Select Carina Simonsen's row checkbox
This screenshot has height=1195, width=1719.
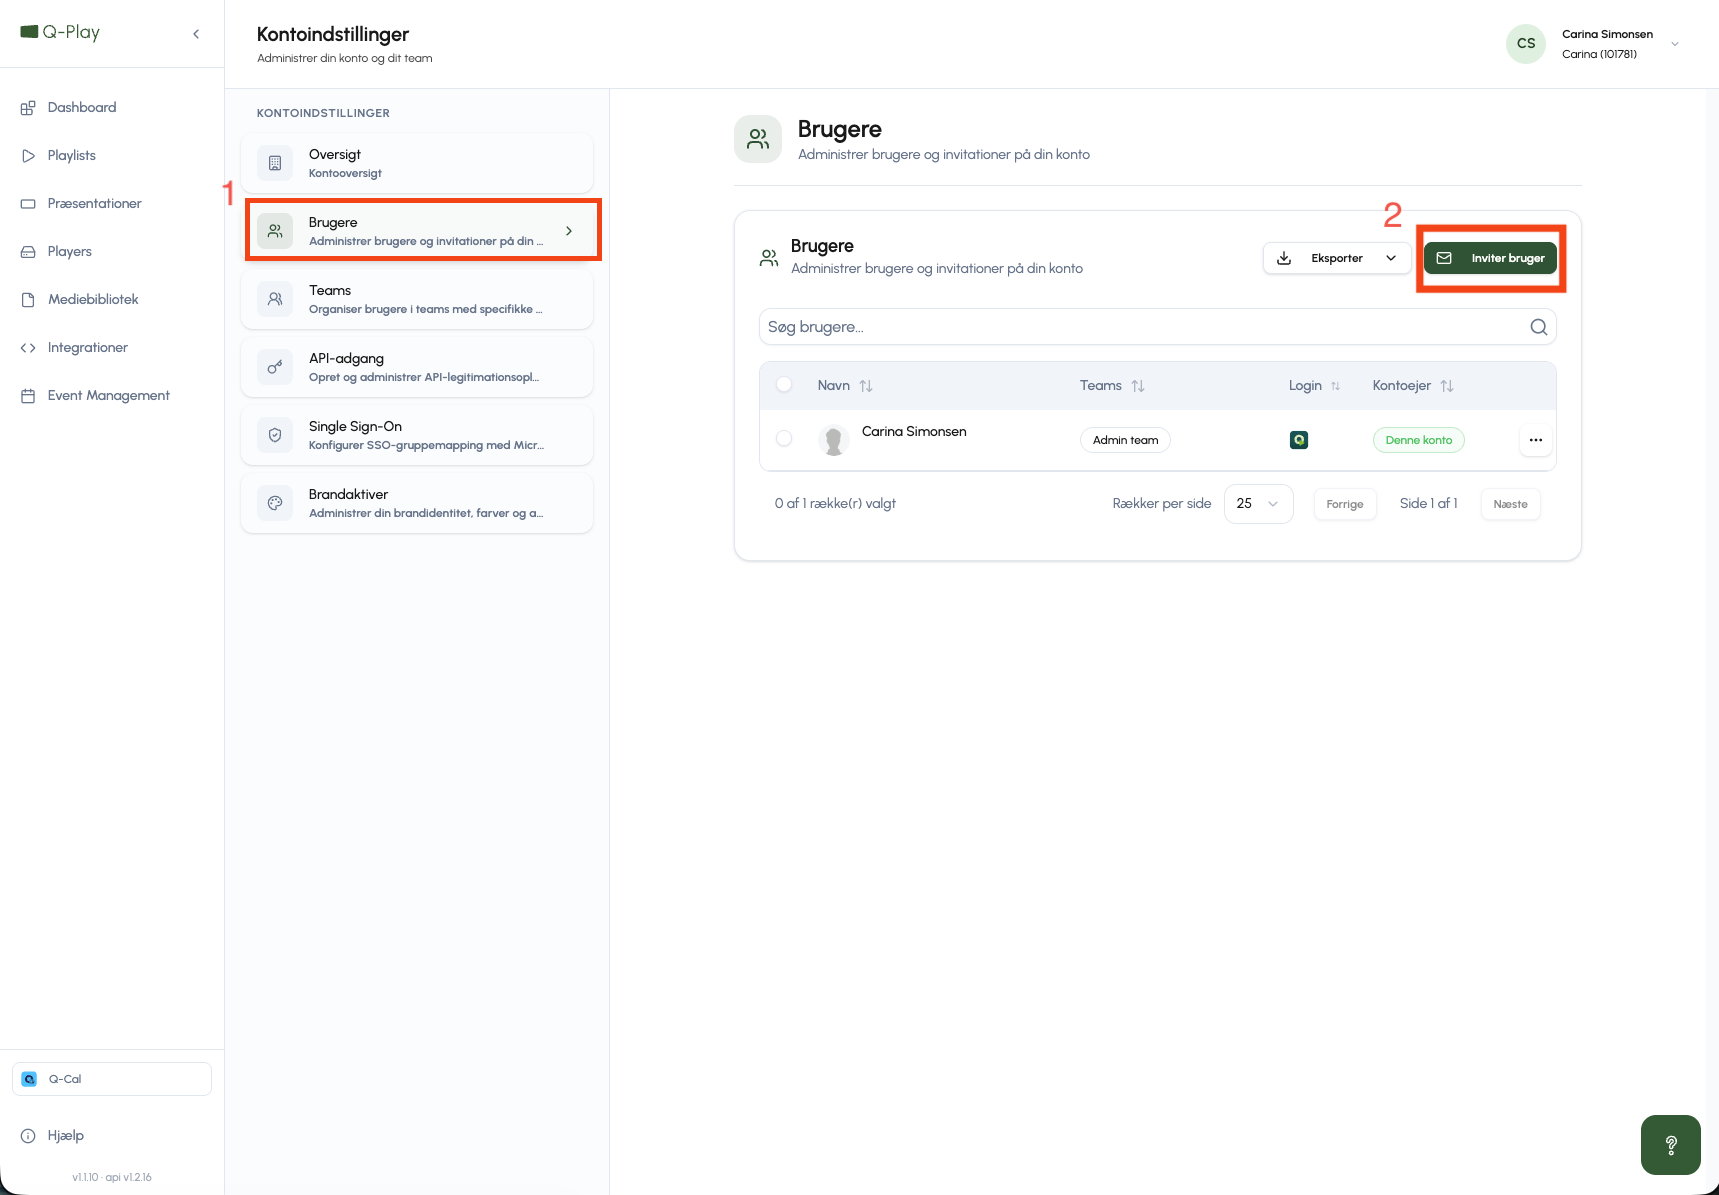pyautogui.click(x=784, y=438)
